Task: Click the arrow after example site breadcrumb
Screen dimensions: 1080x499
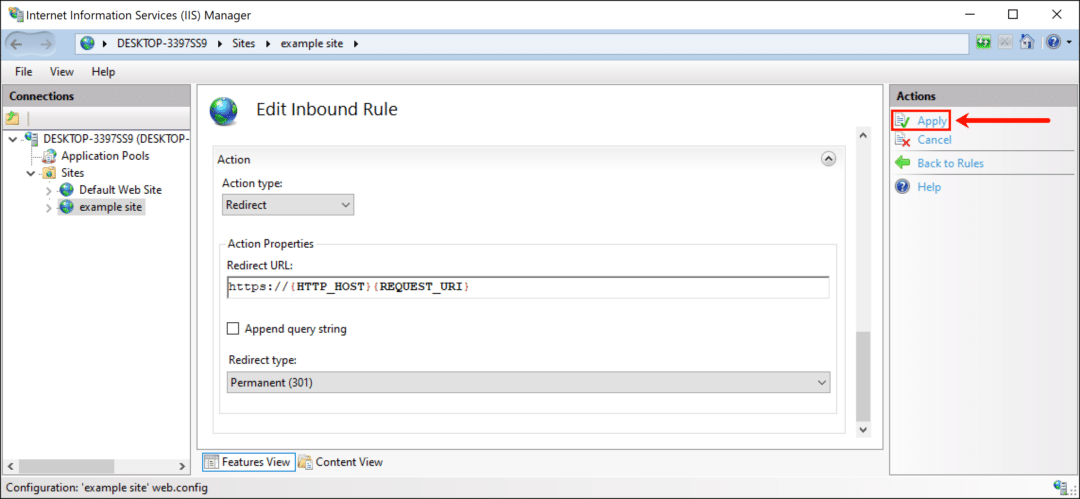Action: pos(356,43)
